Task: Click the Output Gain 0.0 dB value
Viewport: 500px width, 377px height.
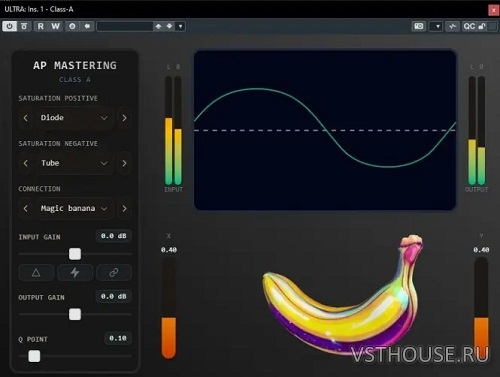Action: tap(114, 296)
